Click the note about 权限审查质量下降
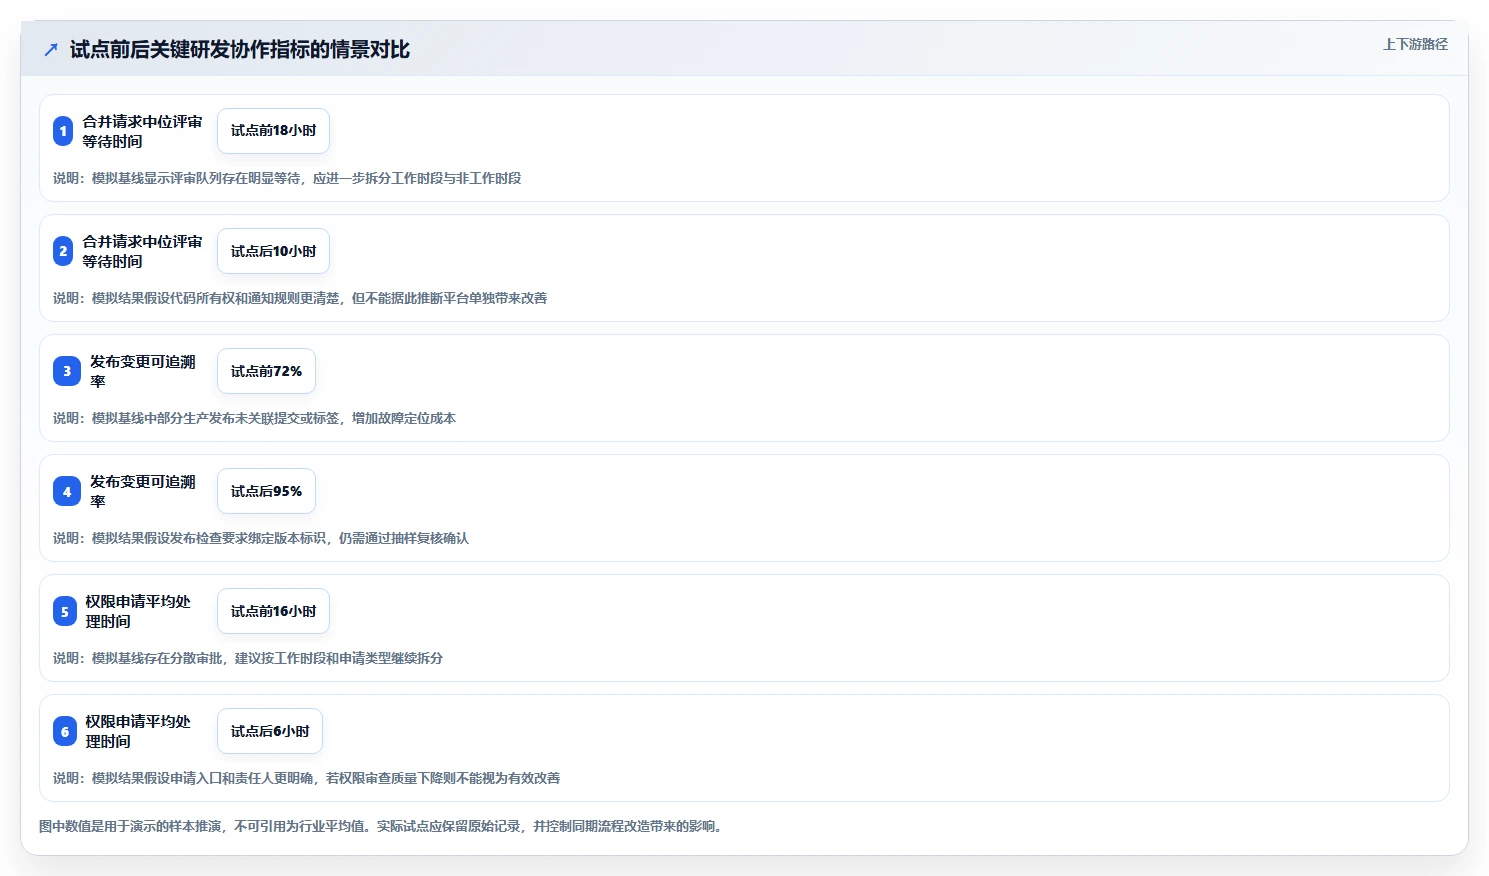 click(306, 778)
